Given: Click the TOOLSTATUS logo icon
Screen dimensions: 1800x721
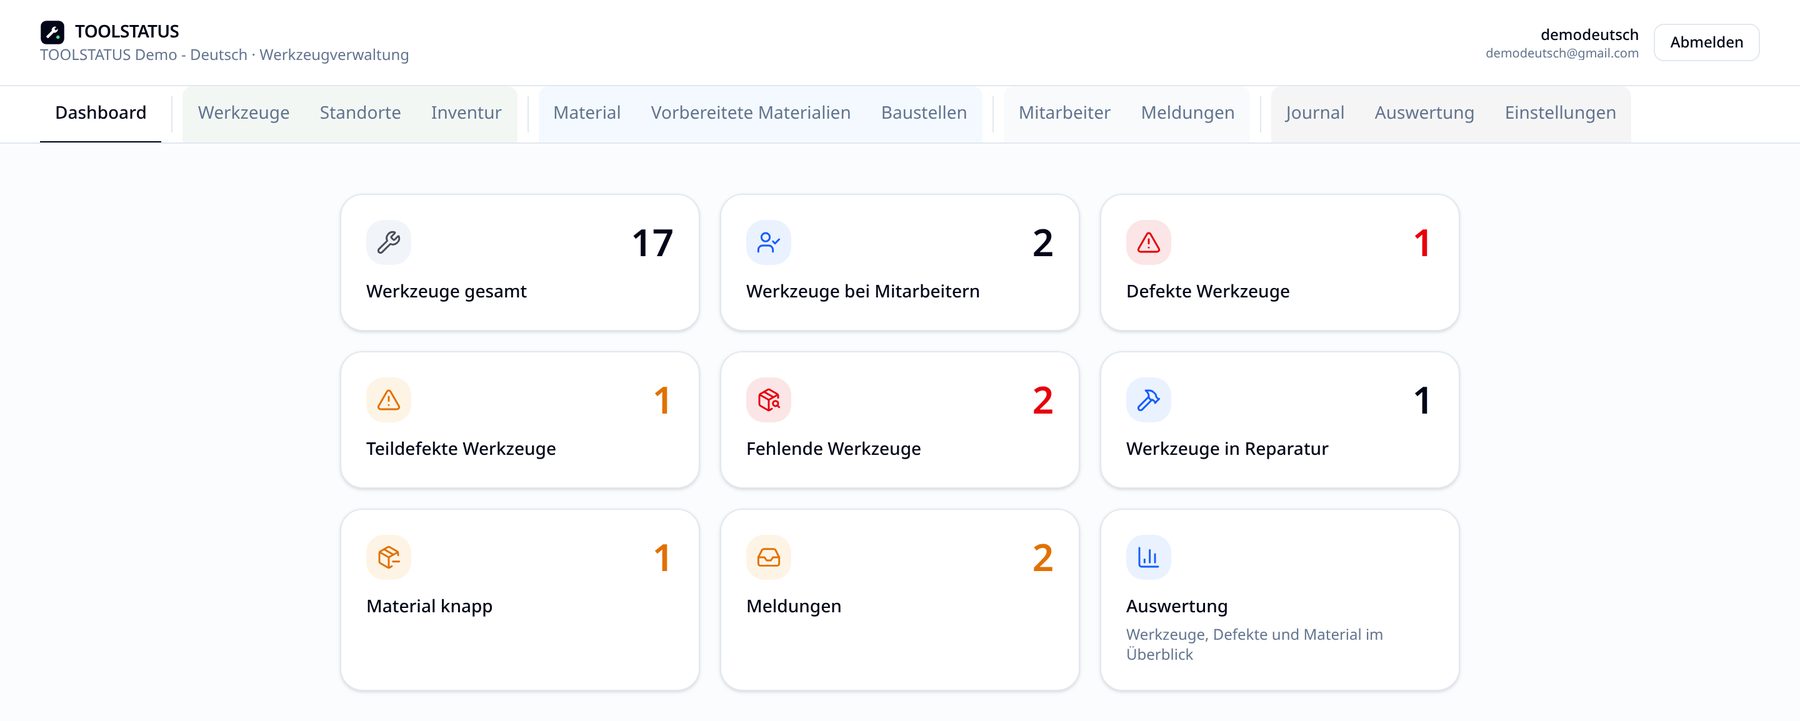Looking at the screenshot, I should (52, 32).
